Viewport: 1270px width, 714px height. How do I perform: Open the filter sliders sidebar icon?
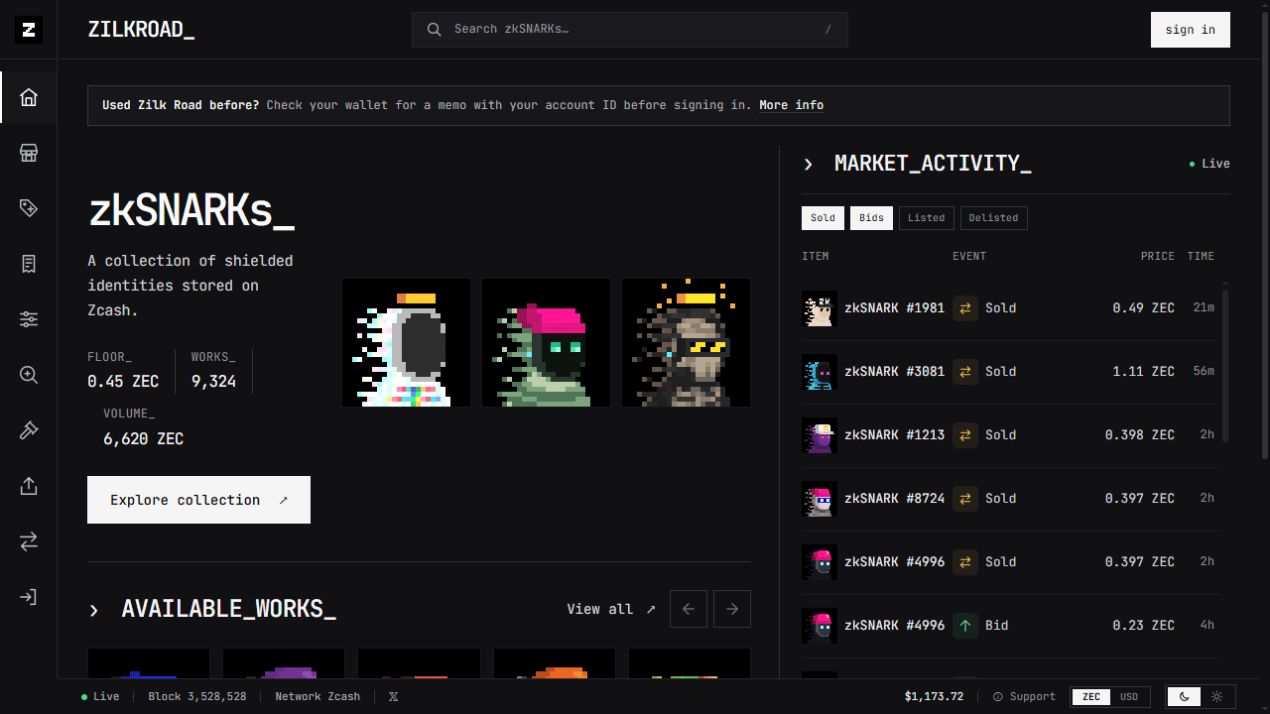28,319
